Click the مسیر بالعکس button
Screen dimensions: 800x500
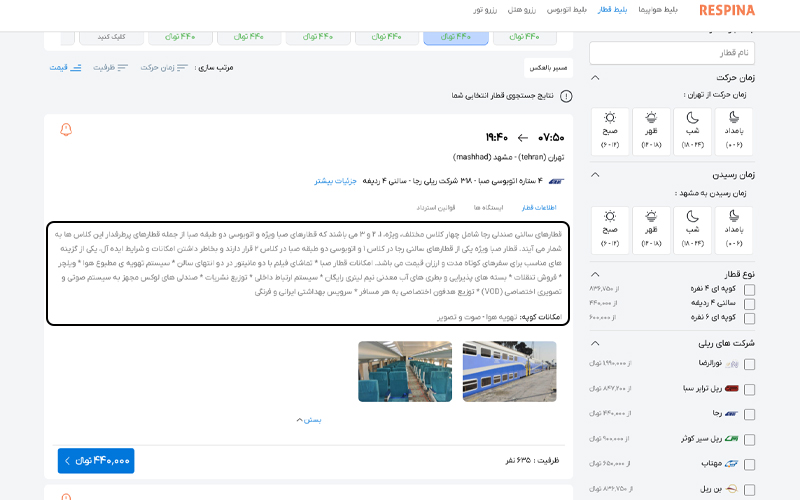point(548,68)
